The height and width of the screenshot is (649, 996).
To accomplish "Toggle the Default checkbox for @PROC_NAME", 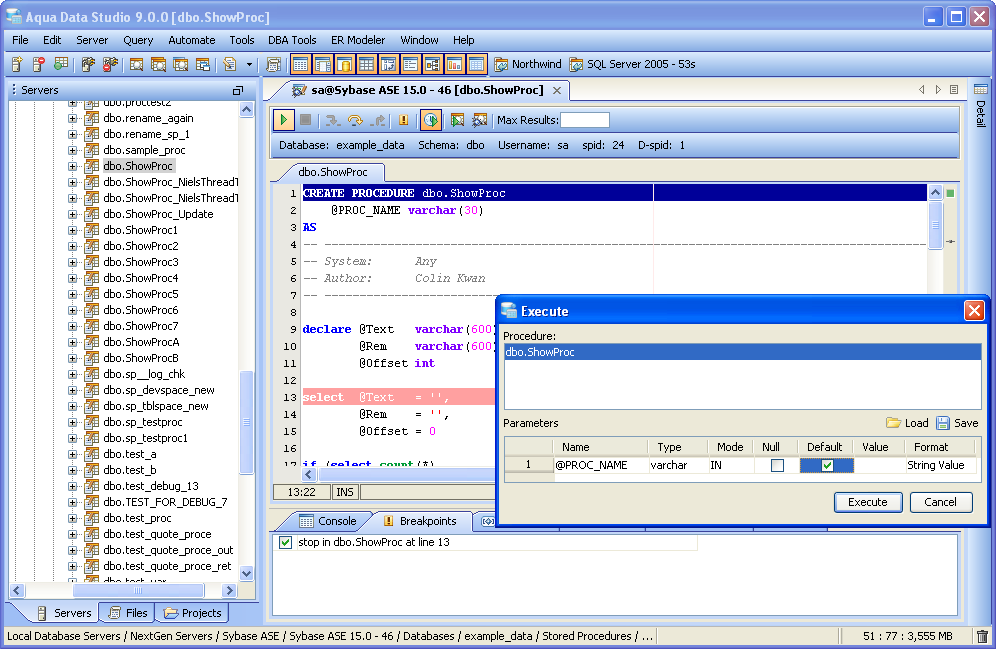I will (x=826, y=465).
